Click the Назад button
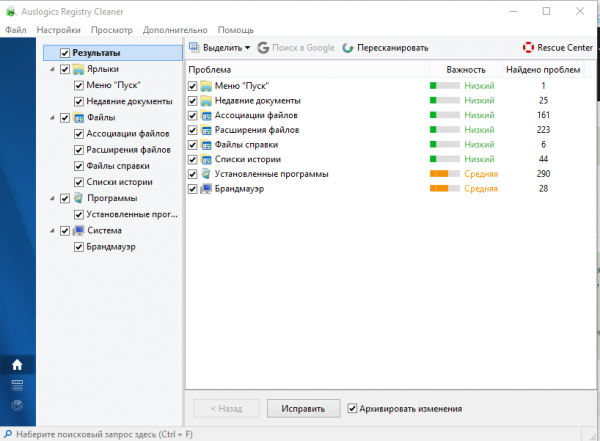The width and height of the screenshot is (600, 441). [x=227, y=408]
